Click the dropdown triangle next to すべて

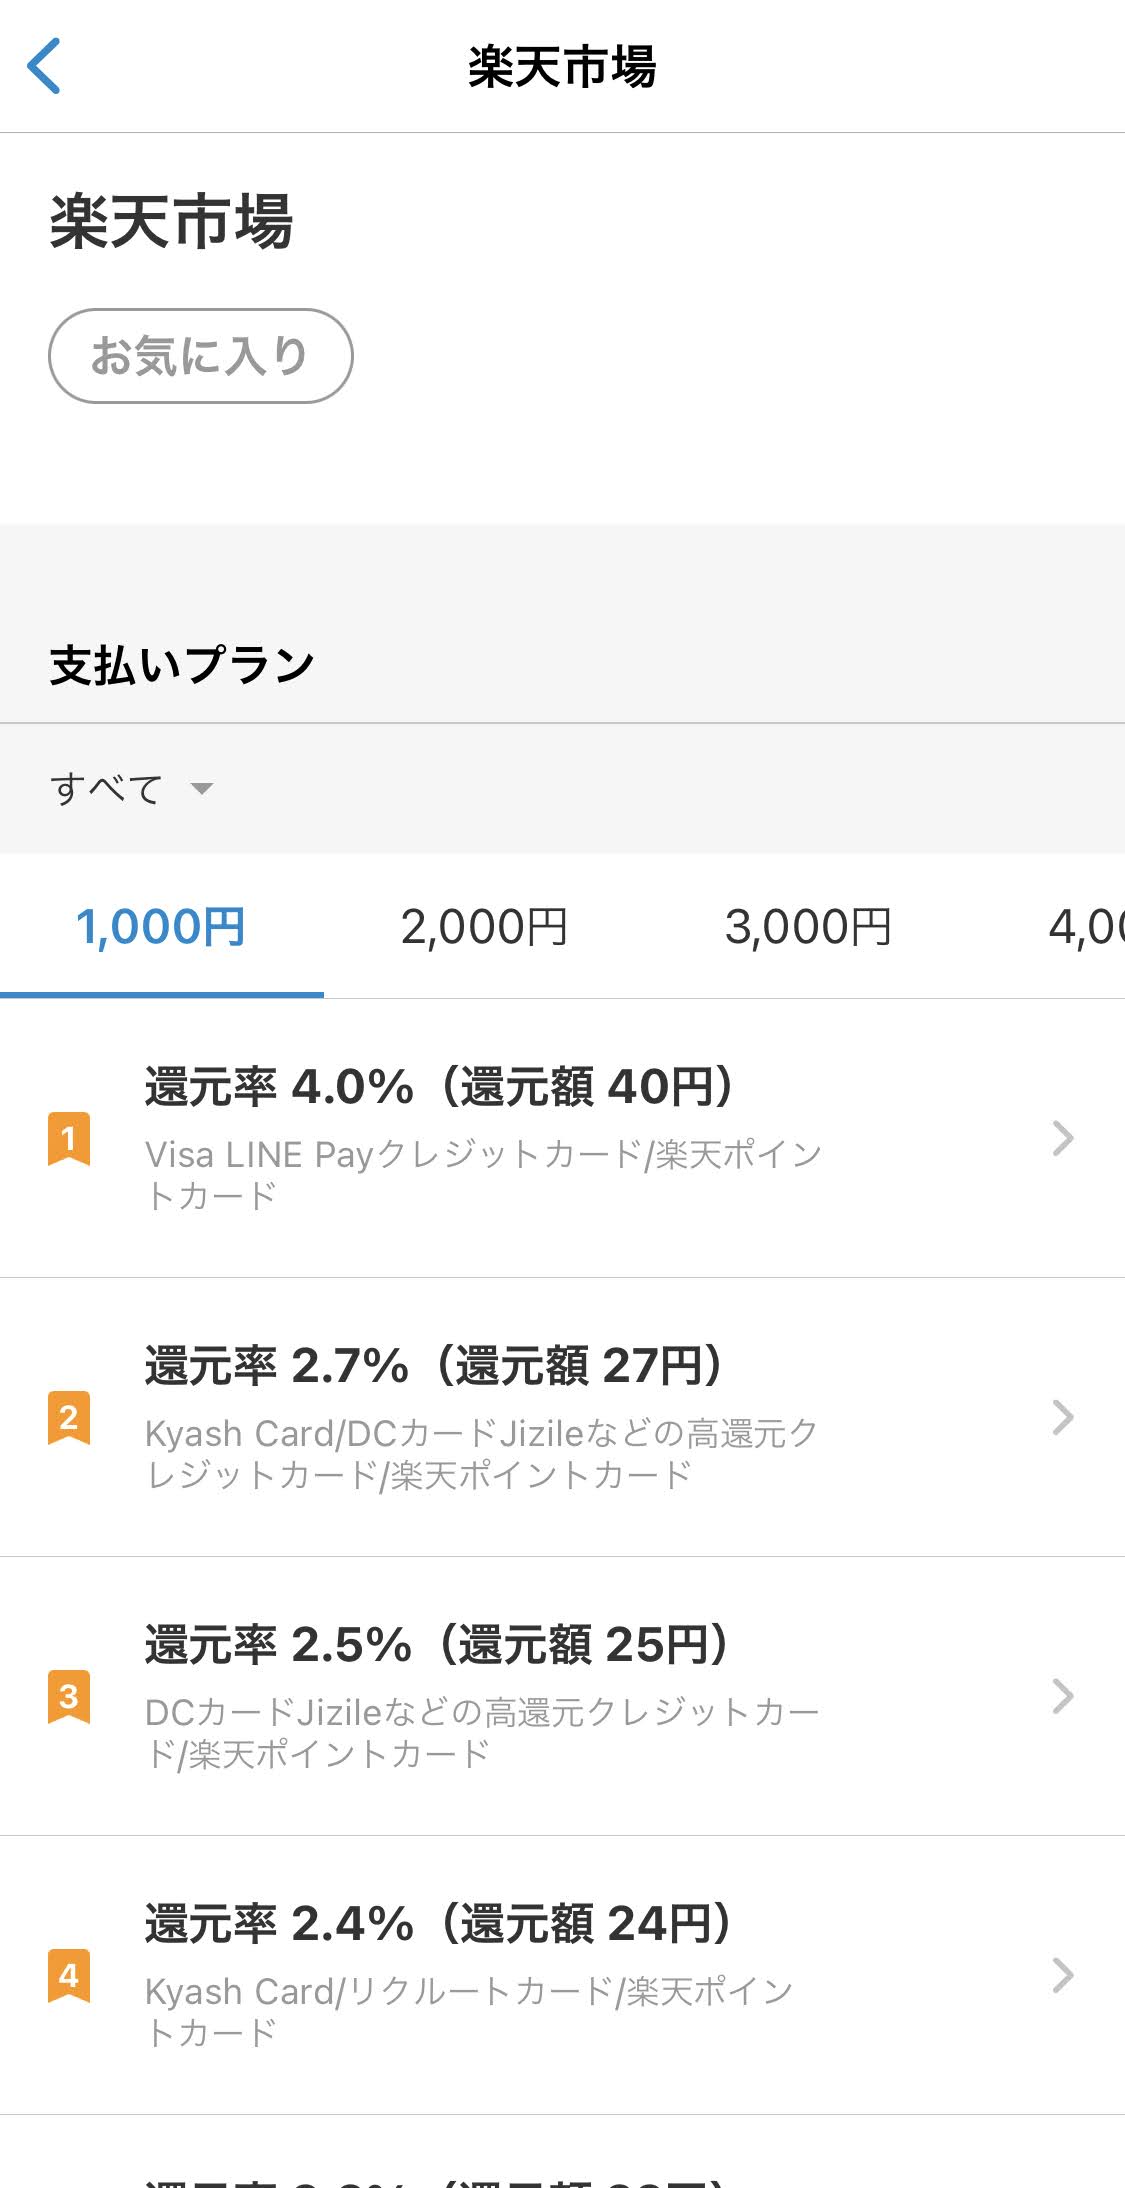pyautogui.click(x=202, y=789)
